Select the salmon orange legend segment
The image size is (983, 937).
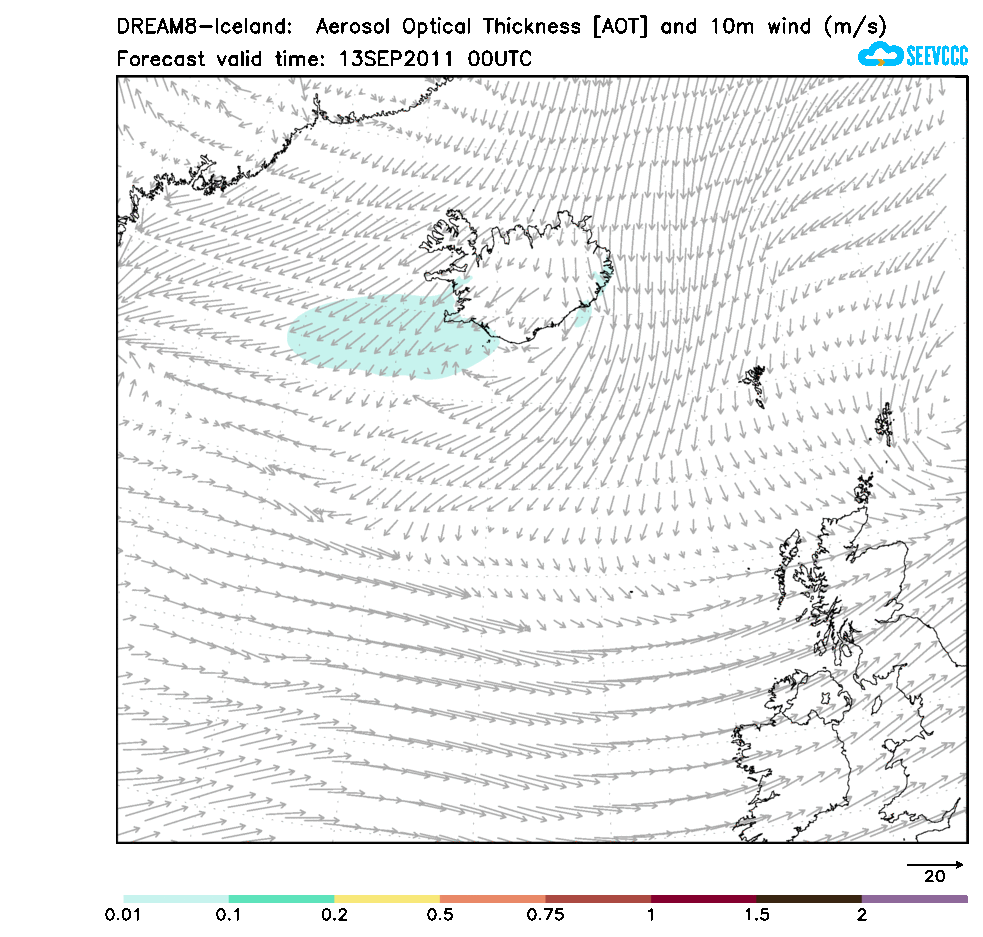pos(492,899)
